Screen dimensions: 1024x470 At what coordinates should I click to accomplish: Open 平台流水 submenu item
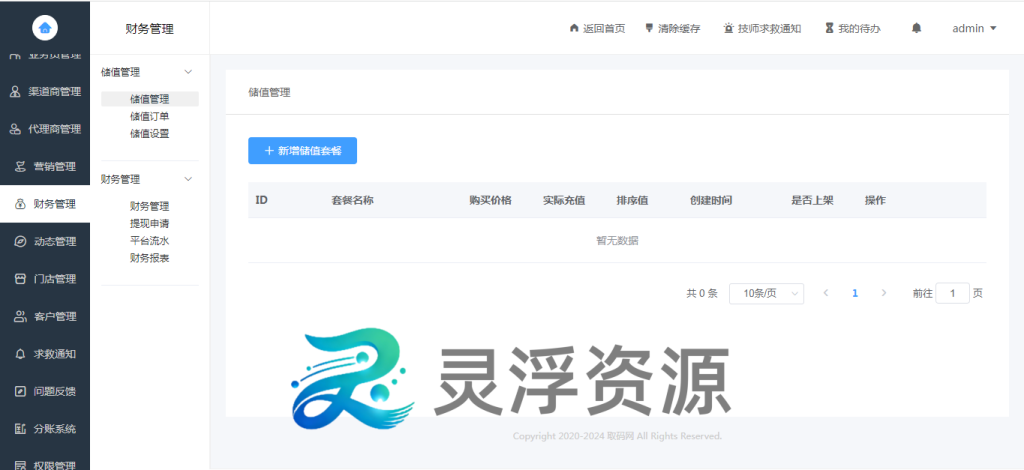tap(150, 240)
